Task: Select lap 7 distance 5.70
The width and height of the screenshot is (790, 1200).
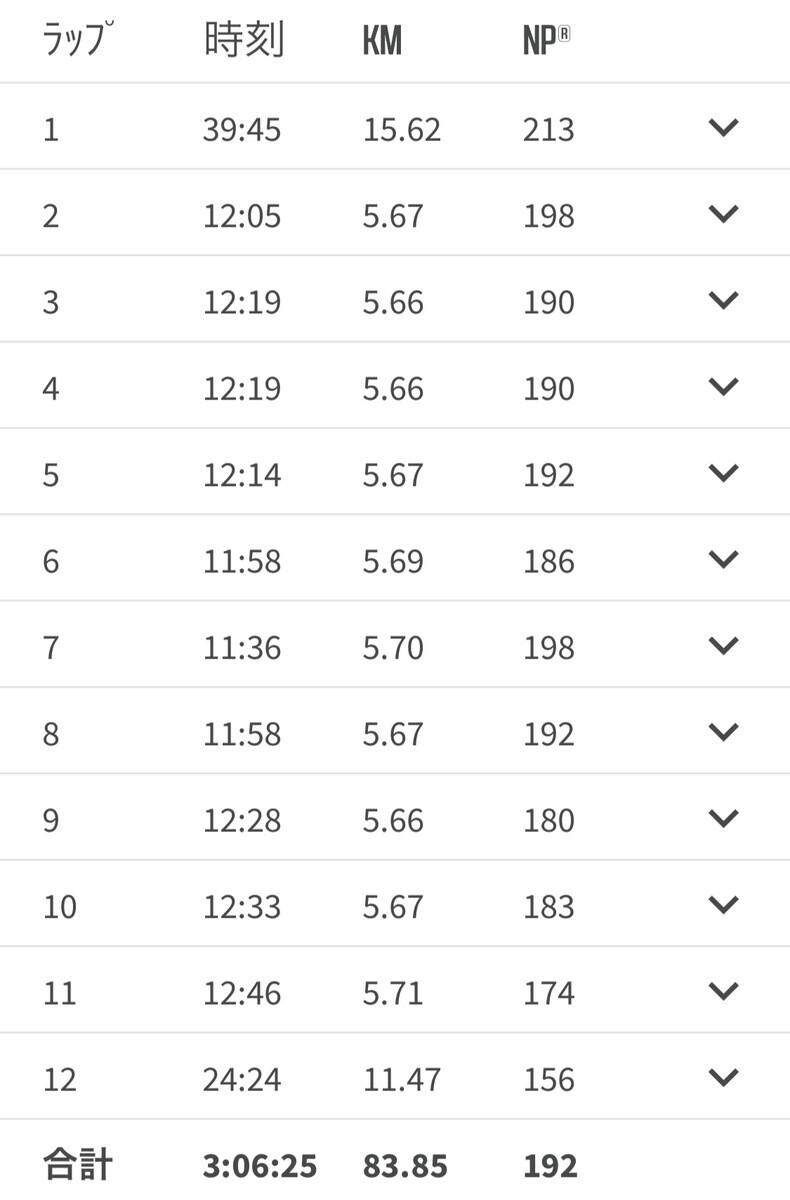Action: tap(393, 648)
